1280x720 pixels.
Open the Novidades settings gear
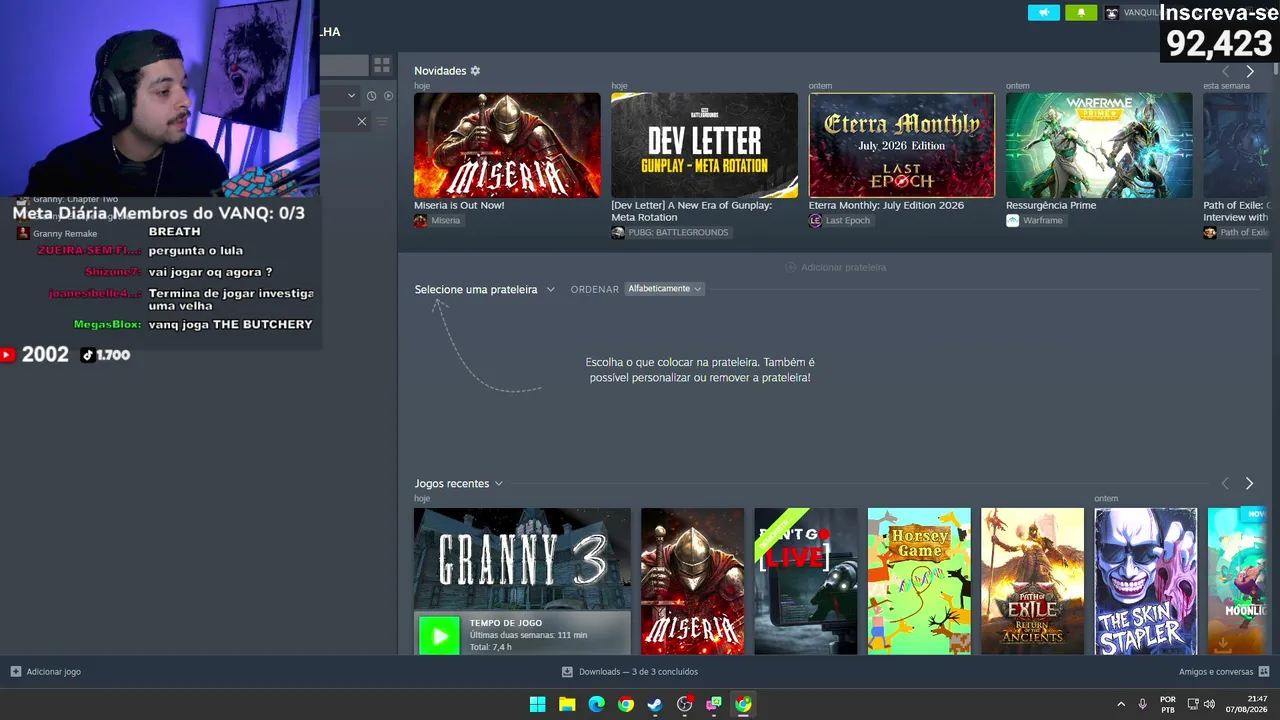coord(475,71)
